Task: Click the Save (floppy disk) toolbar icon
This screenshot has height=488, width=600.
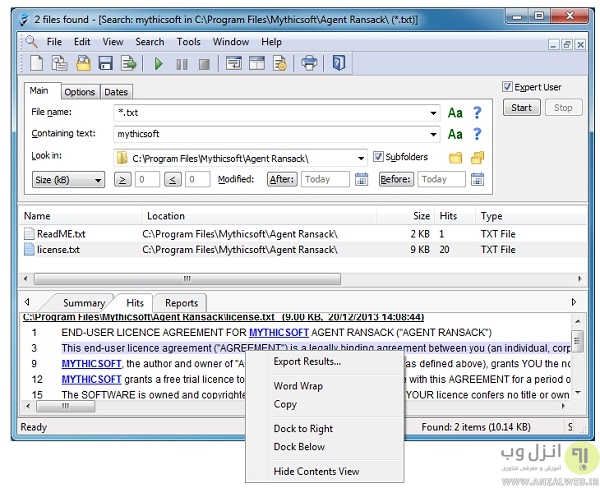Action: [107, 64]
